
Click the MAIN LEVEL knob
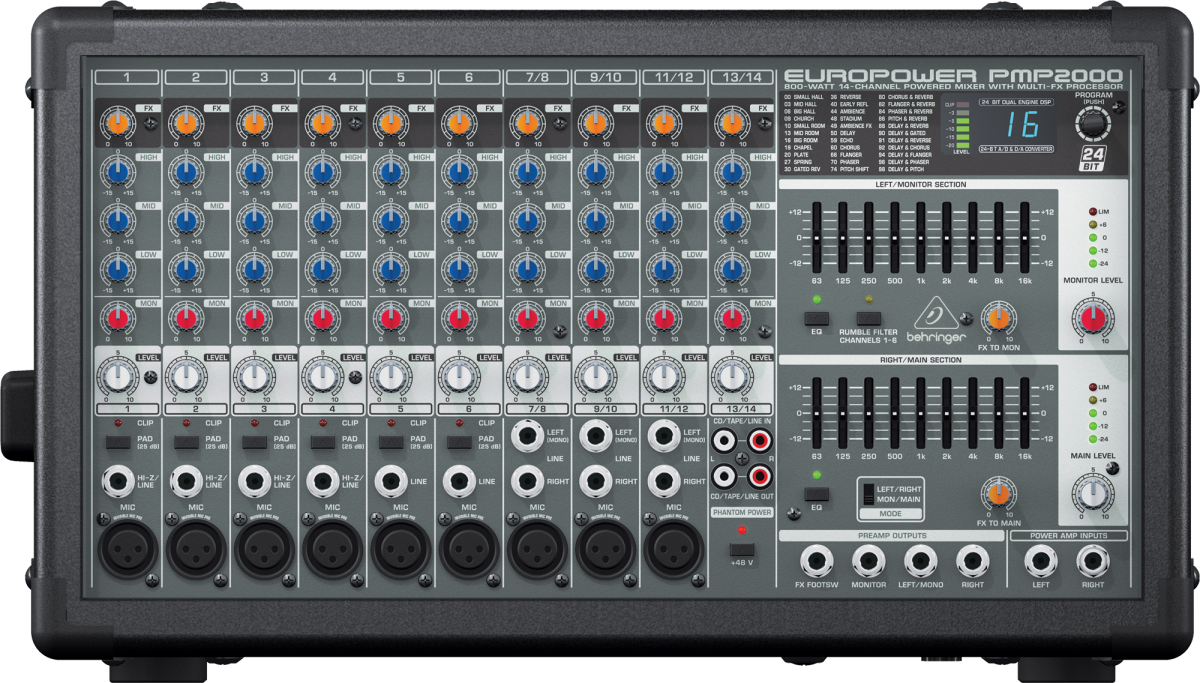pos(1092,494)
